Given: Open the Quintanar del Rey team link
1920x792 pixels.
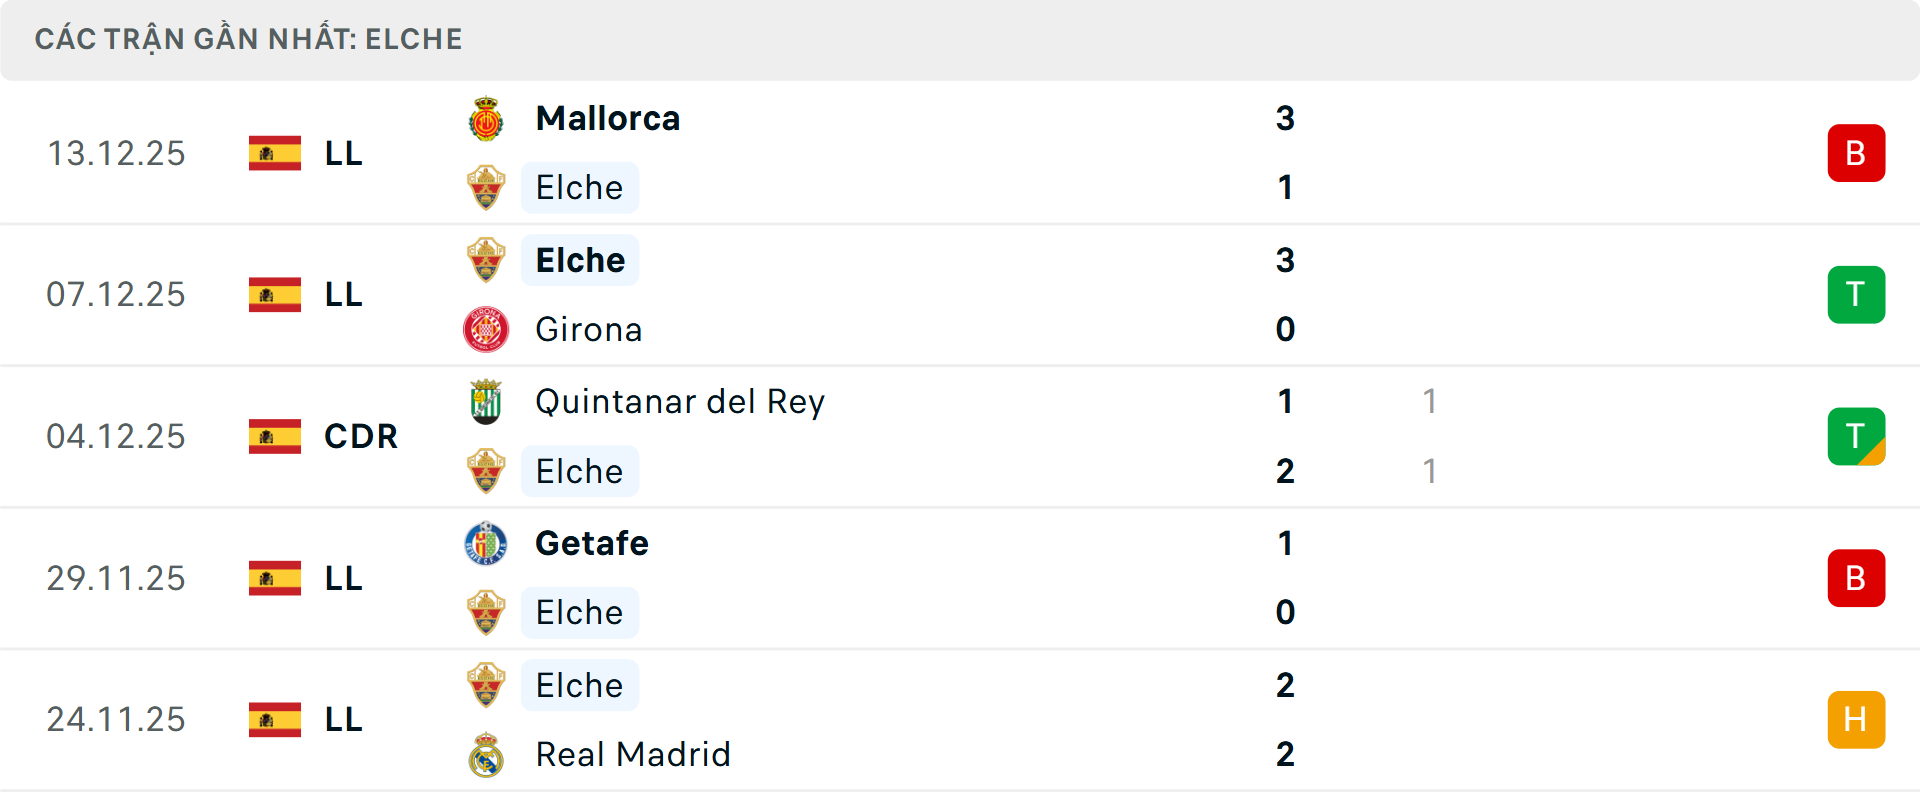Looking at the screenshot, I should [x=680, y=402].
